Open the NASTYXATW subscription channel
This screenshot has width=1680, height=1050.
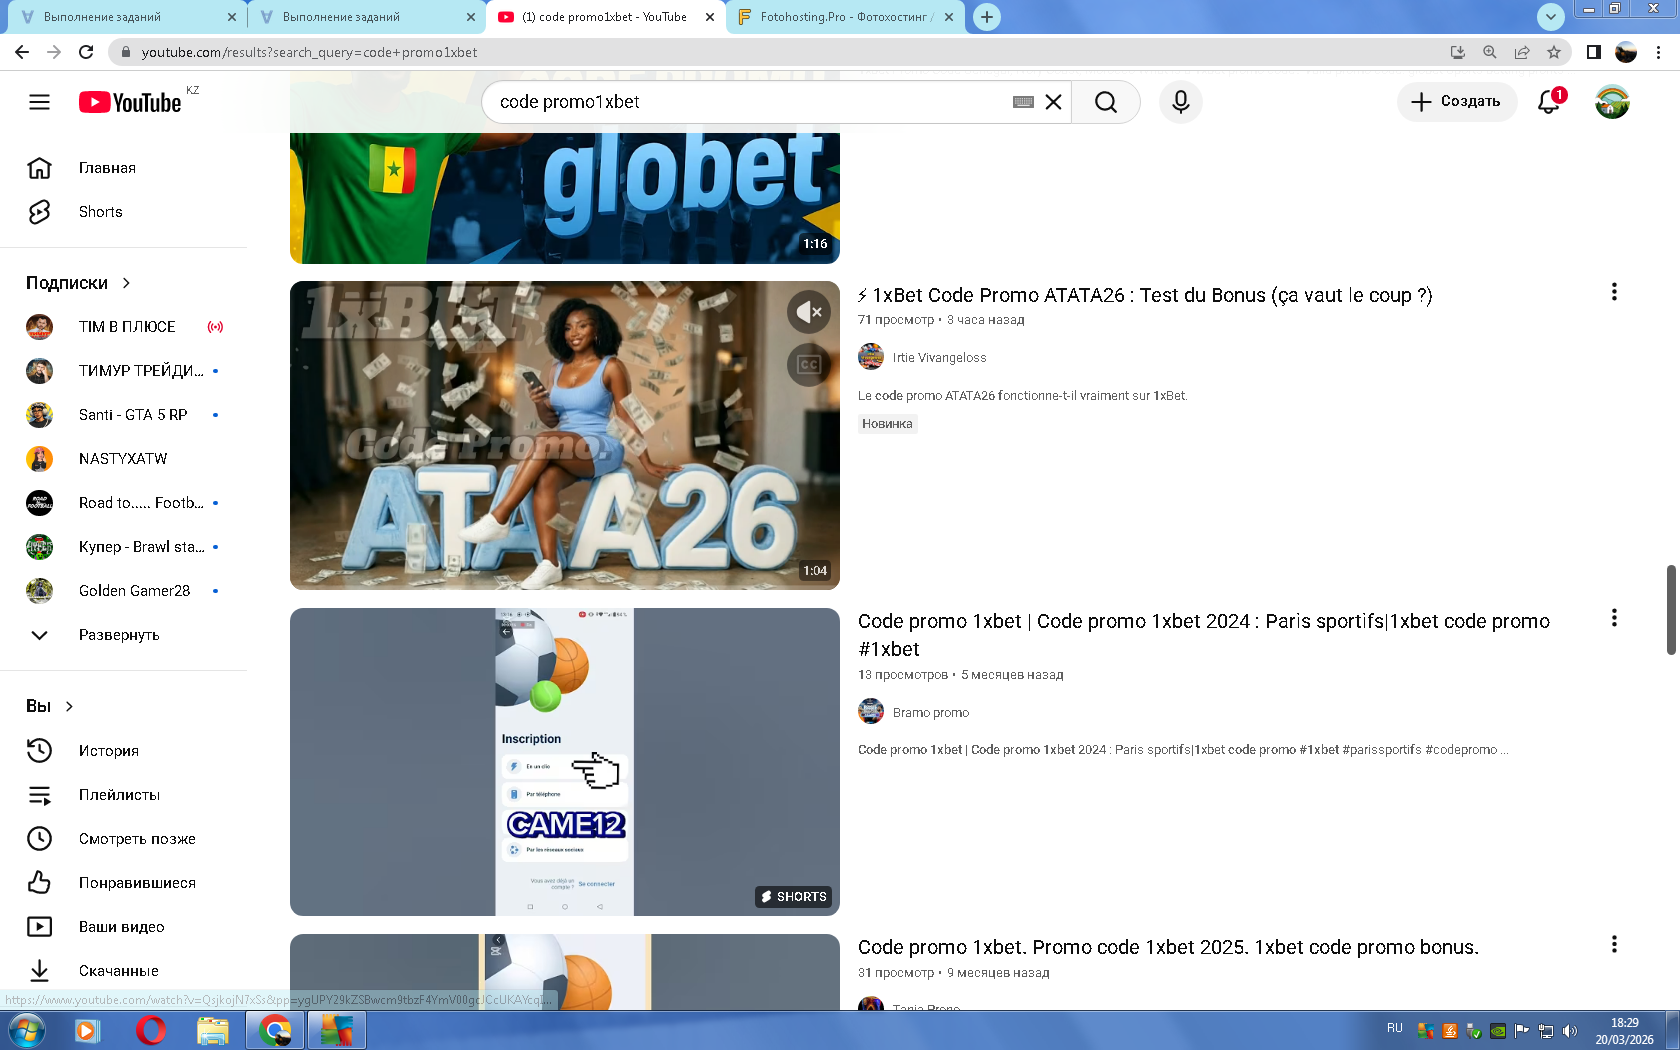123,459
